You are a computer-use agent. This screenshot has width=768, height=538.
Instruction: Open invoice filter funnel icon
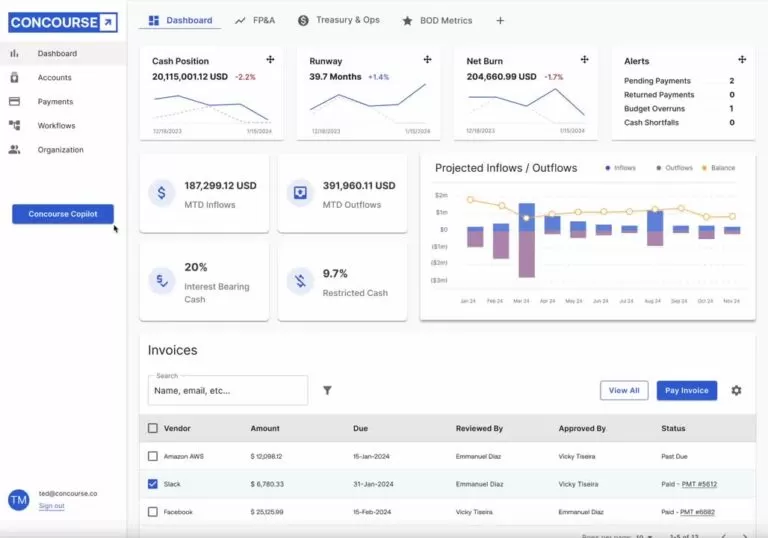327,391
